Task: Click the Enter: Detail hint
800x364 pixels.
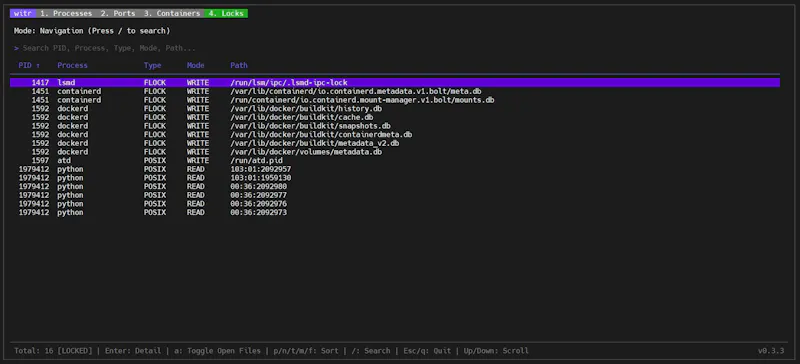Action: point(133,351)
